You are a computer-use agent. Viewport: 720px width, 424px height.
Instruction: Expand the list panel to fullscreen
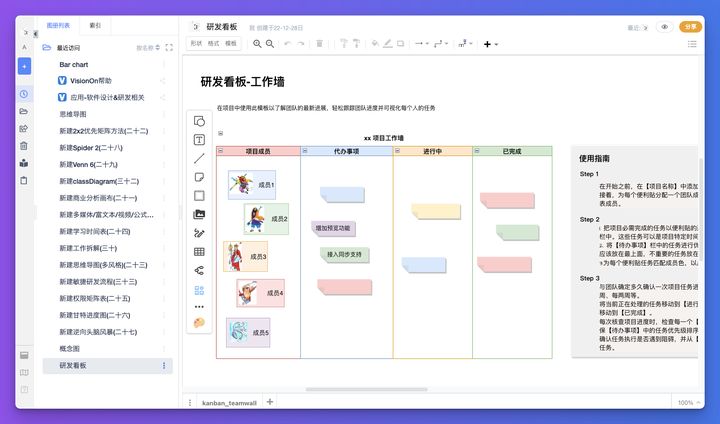(x=169, y=48)
